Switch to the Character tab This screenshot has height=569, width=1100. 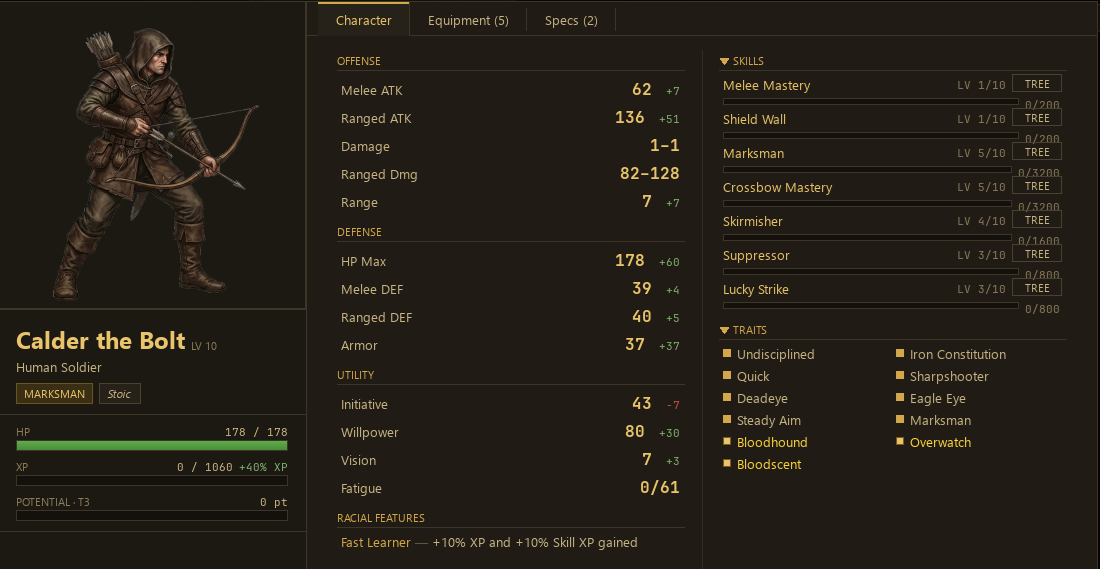[x=363, y=20]
